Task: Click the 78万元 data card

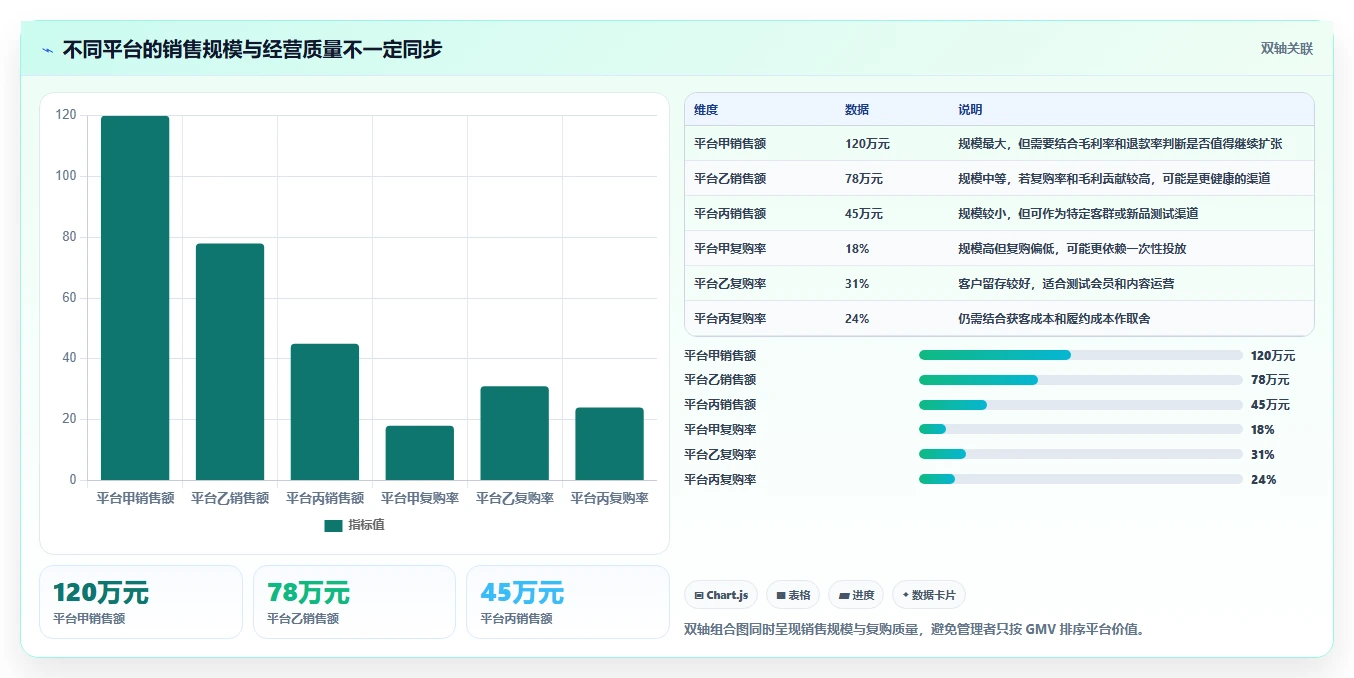Action: tap(354, 602)
